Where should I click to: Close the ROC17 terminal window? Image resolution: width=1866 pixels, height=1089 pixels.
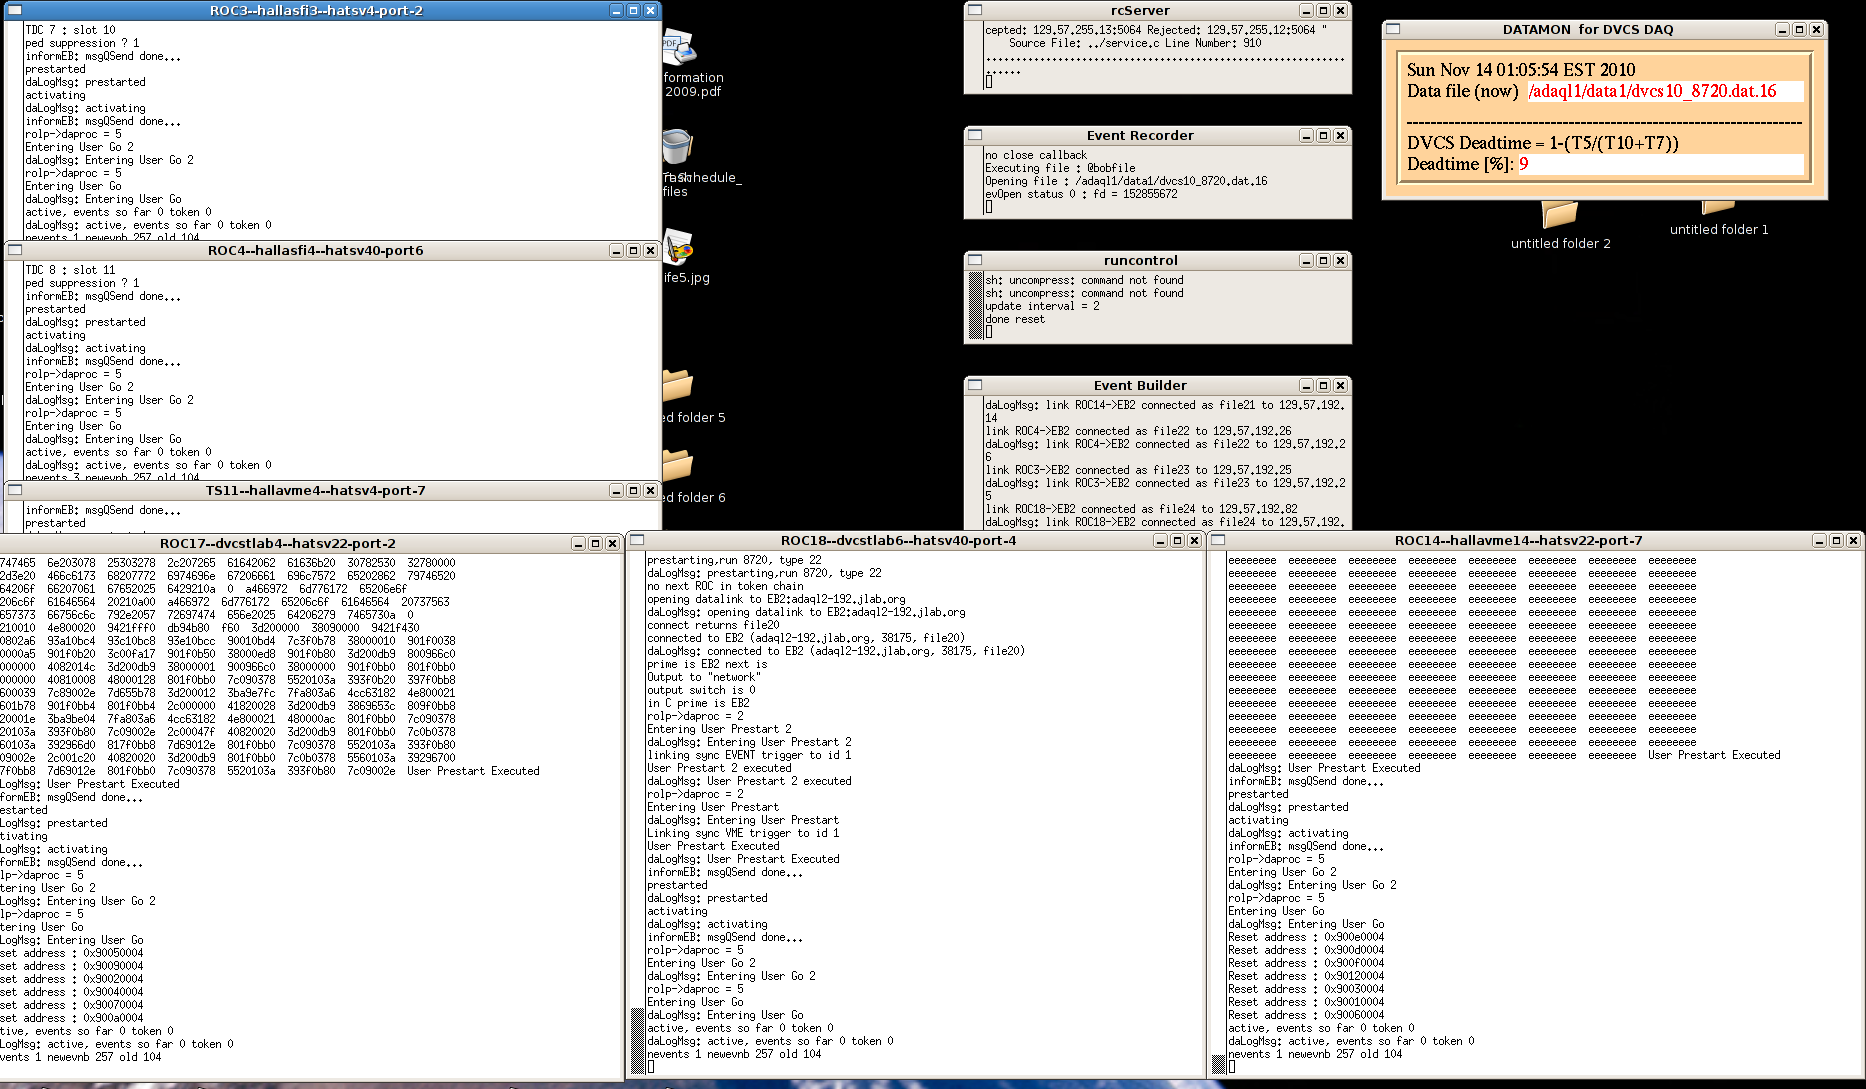click(x=612, y=543)
